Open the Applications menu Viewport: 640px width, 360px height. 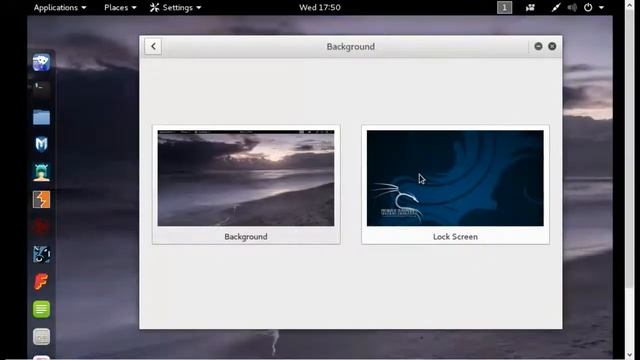click(x=60, y=7)
